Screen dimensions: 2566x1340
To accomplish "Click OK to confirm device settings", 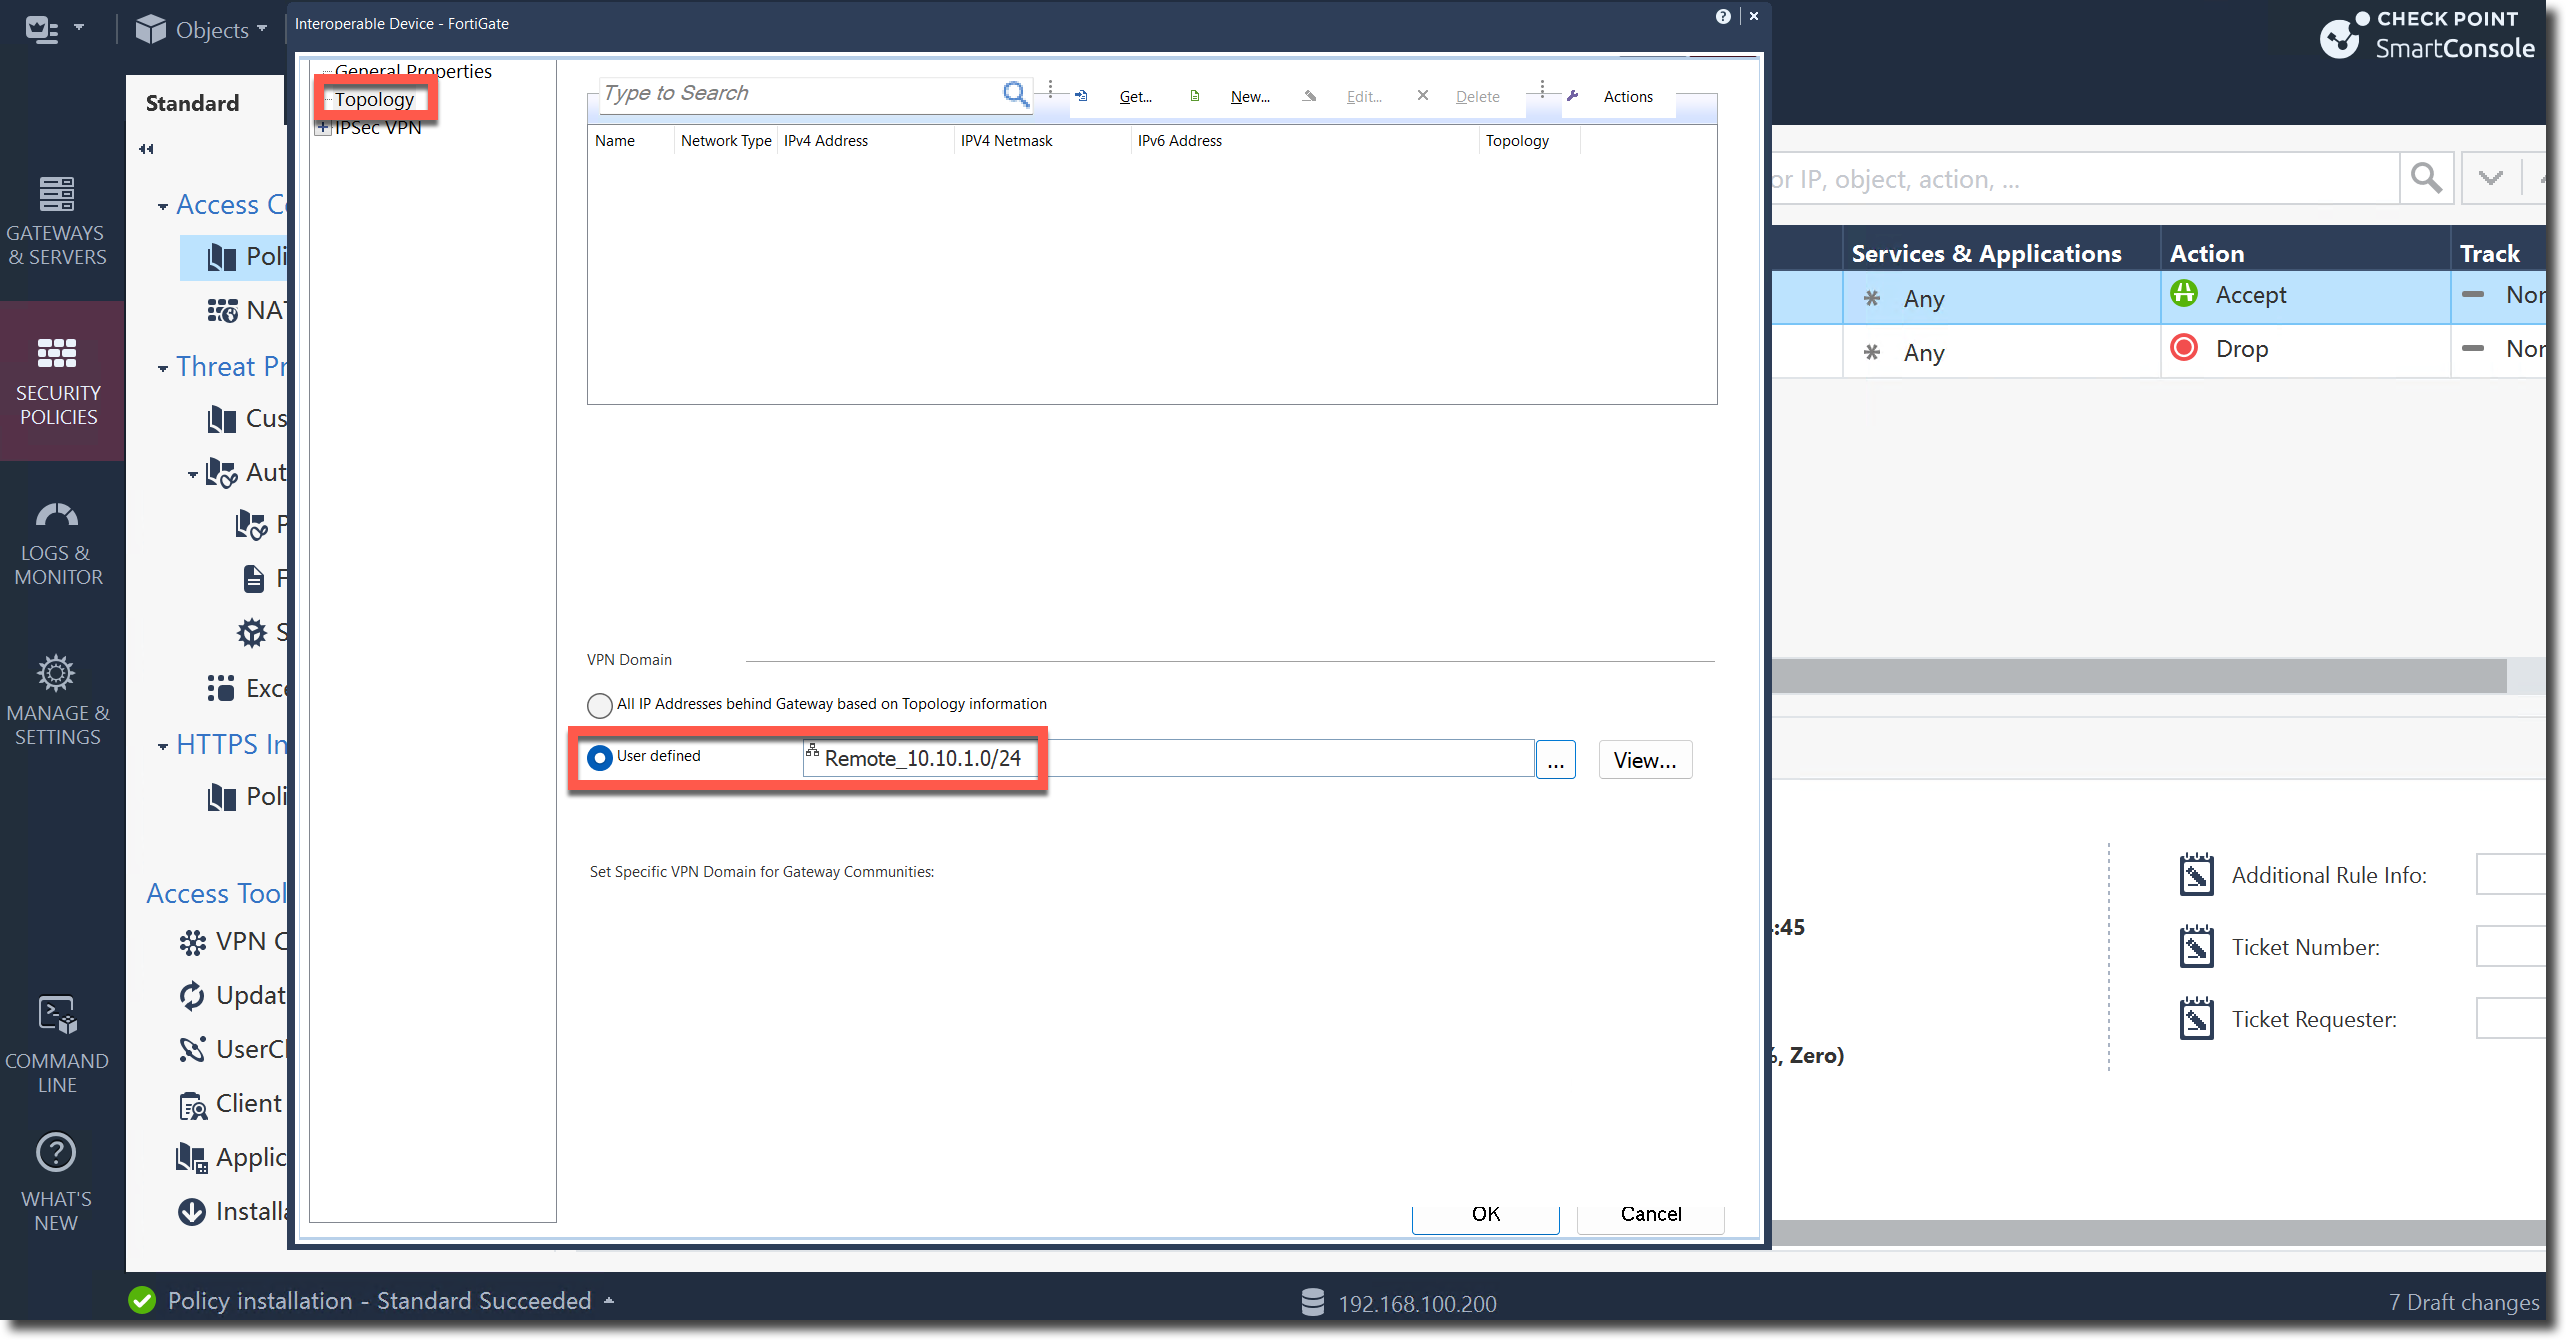I will (1485, 1214).
